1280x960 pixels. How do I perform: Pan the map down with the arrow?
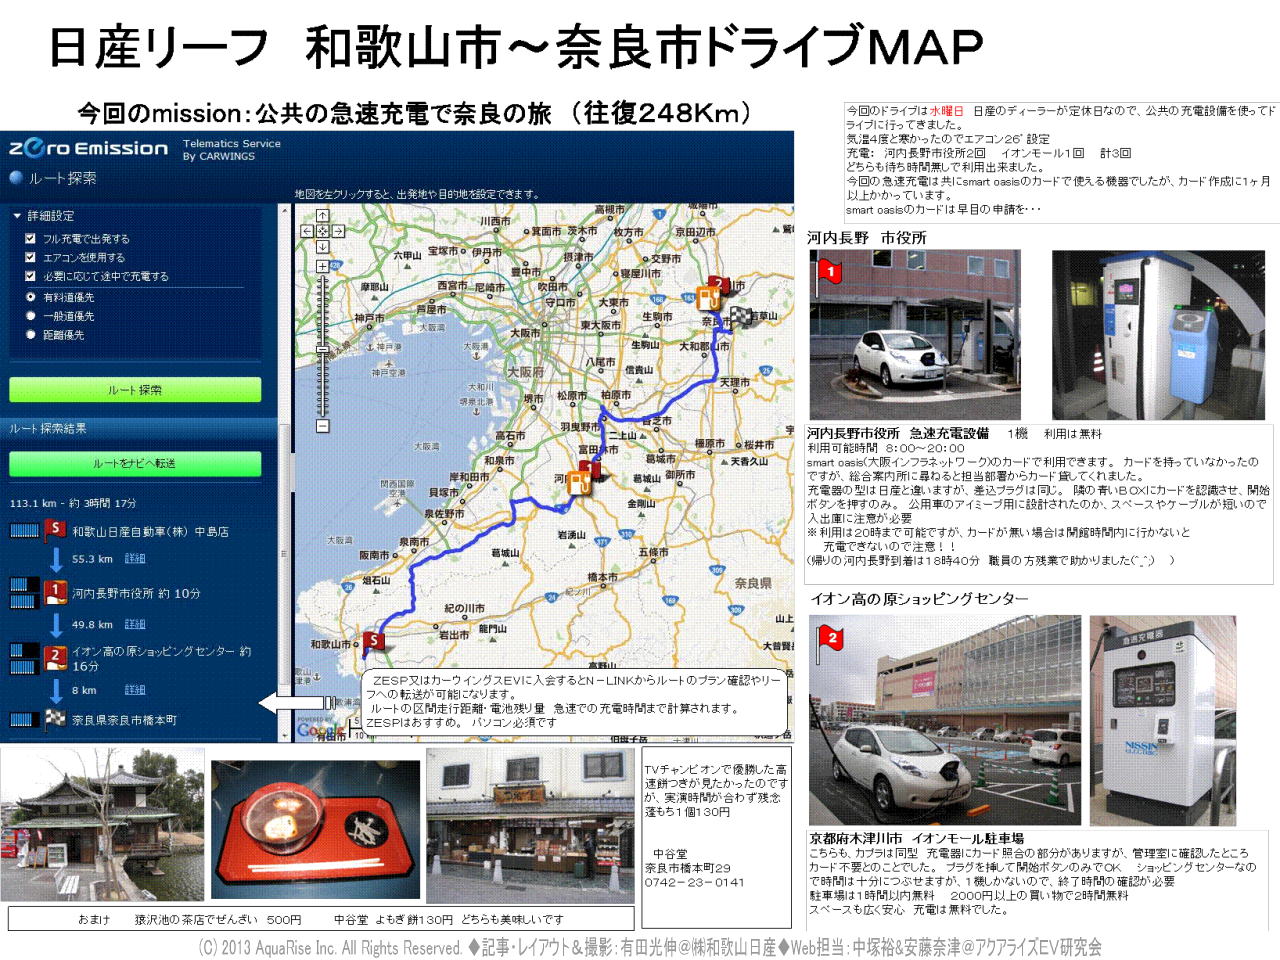(322, 246)
